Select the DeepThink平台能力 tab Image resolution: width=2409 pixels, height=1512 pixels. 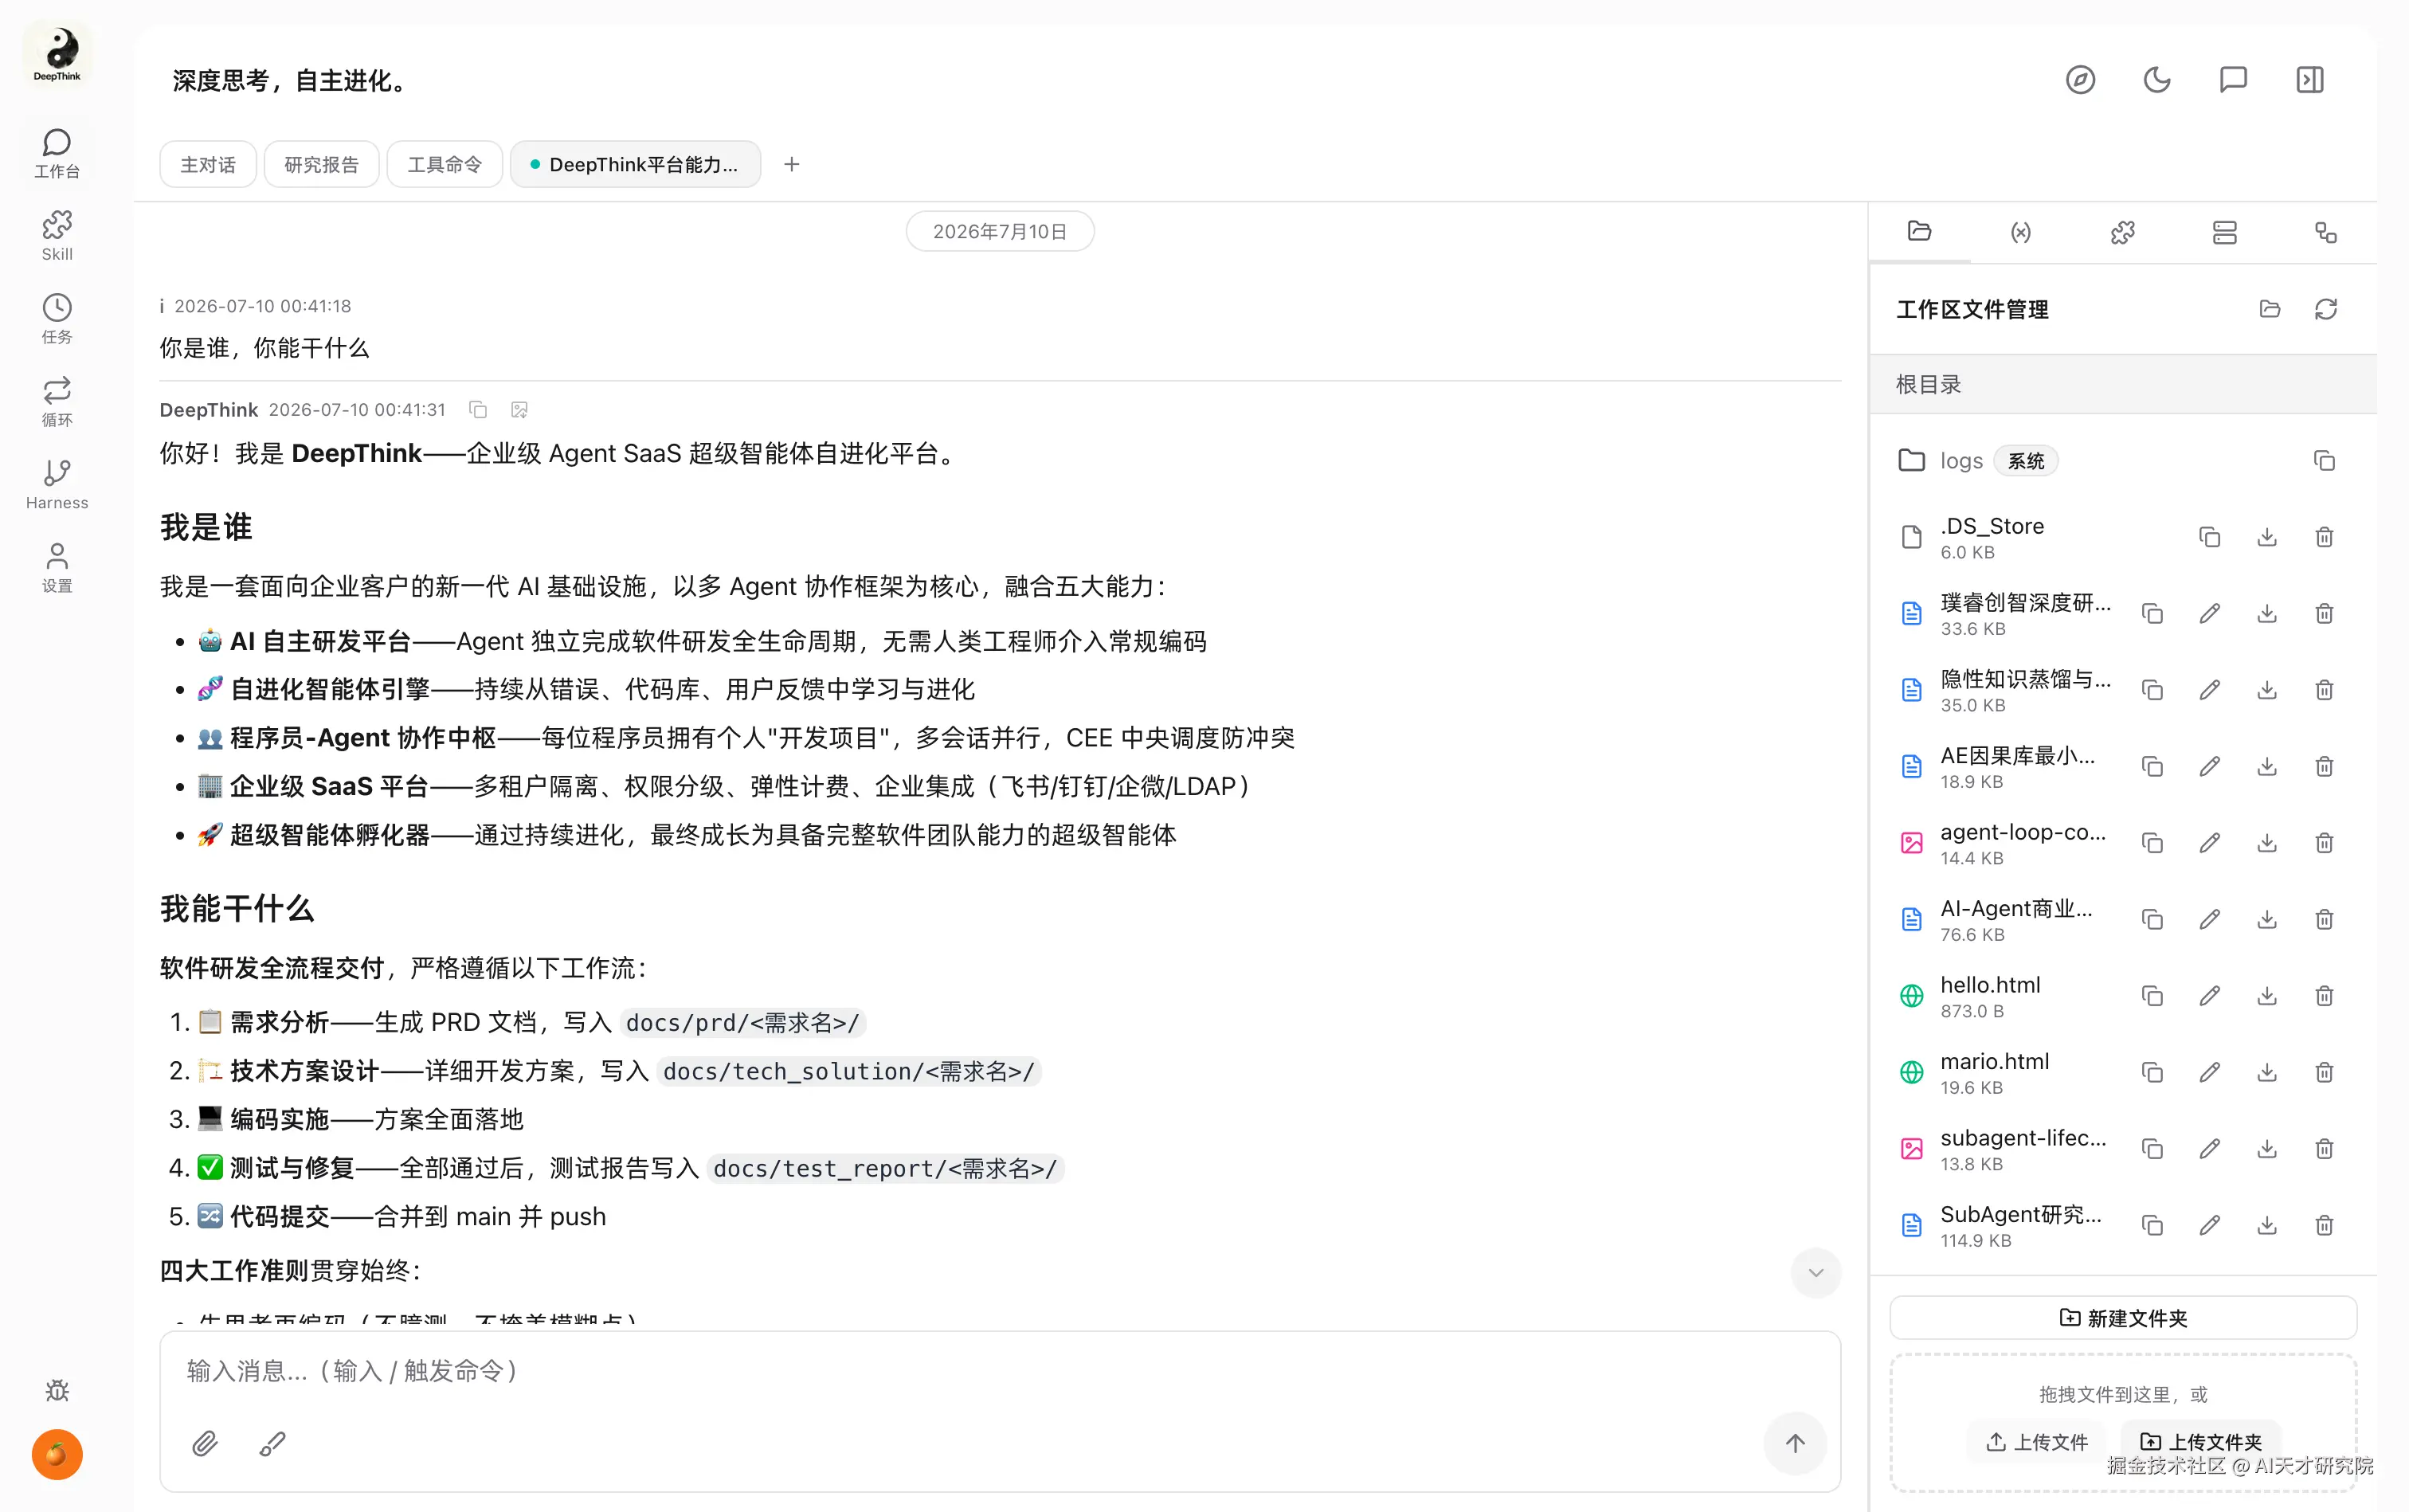tap(635, 164)
